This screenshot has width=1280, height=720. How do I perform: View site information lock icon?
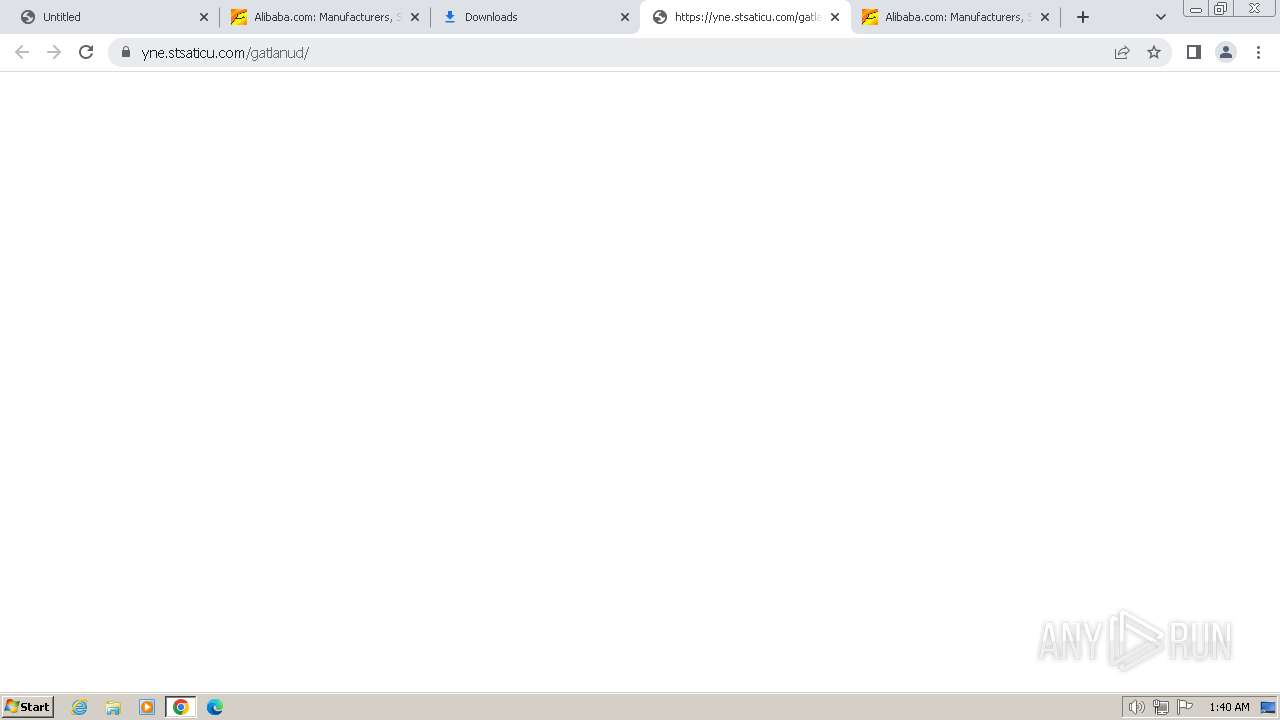(126, 52)
